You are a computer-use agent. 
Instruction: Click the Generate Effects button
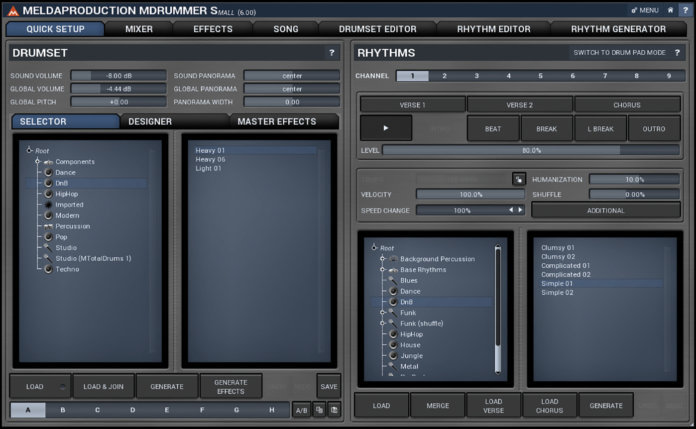tap(231, 386)
